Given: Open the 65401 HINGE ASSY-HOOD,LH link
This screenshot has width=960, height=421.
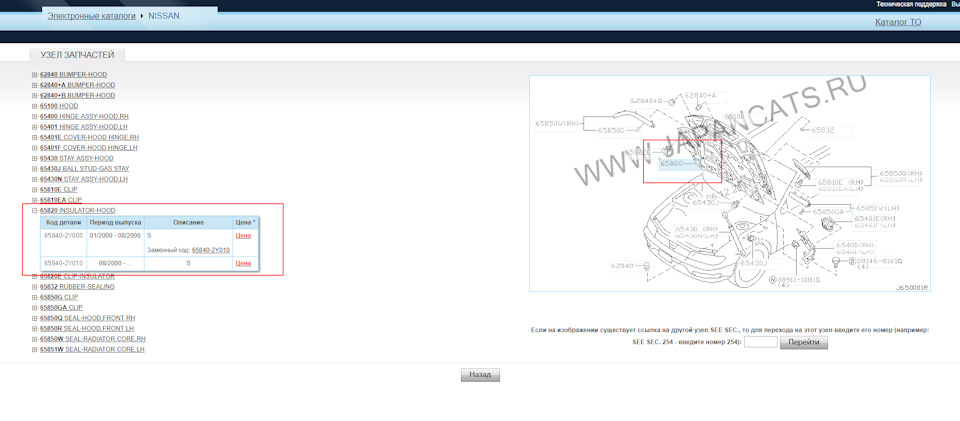Looking at the screenshot, I should point(84,127).
